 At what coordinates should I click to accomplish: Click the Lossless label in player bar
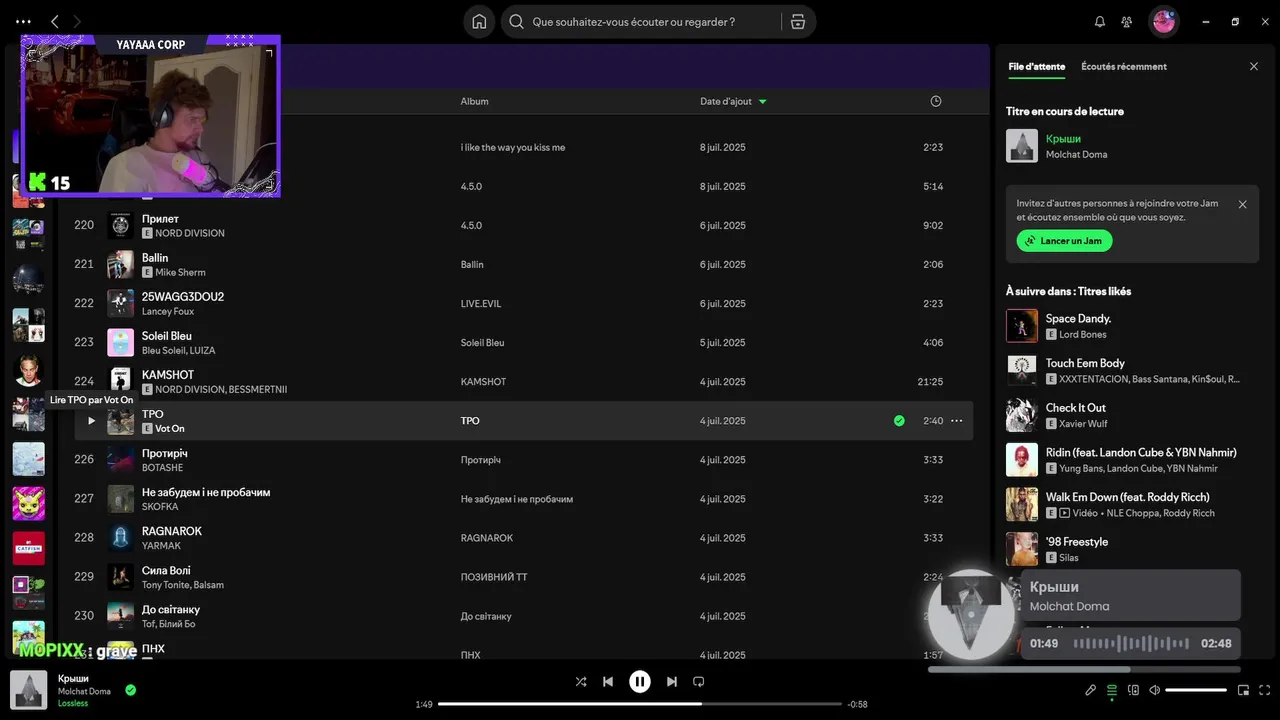click(73, 703)
